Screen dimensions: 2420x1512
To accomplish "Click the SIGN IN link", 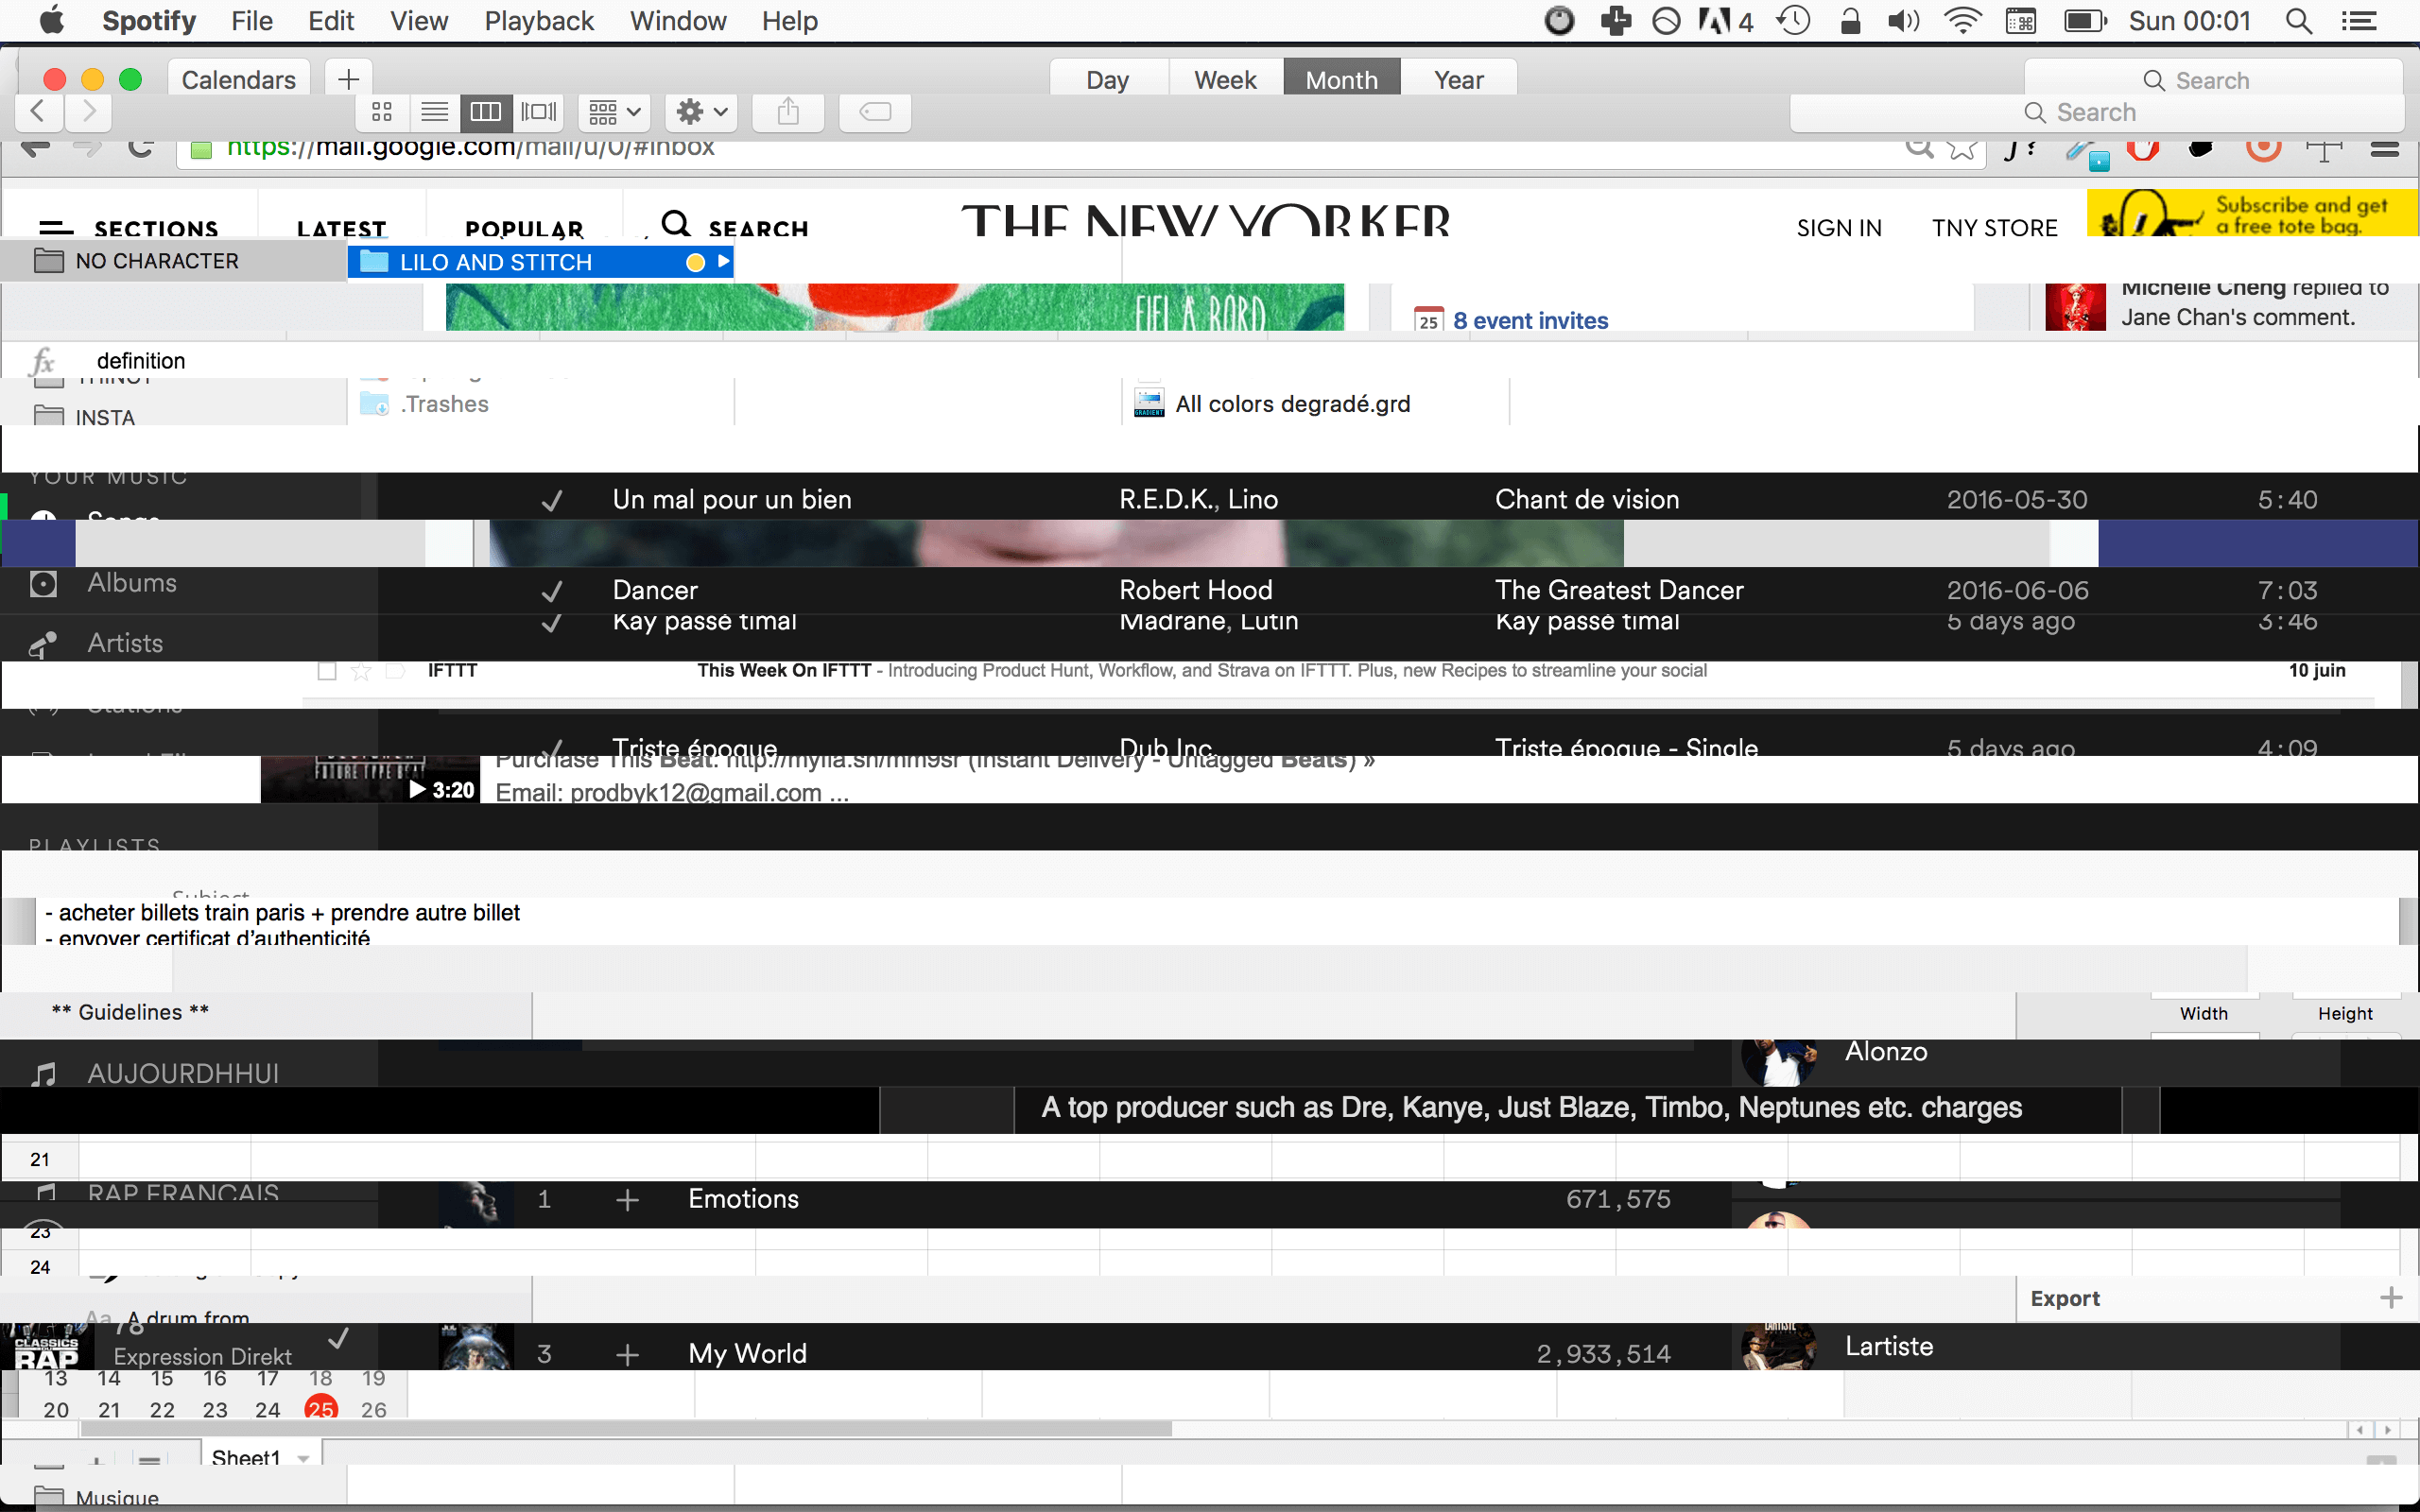I will point(1839,228).
